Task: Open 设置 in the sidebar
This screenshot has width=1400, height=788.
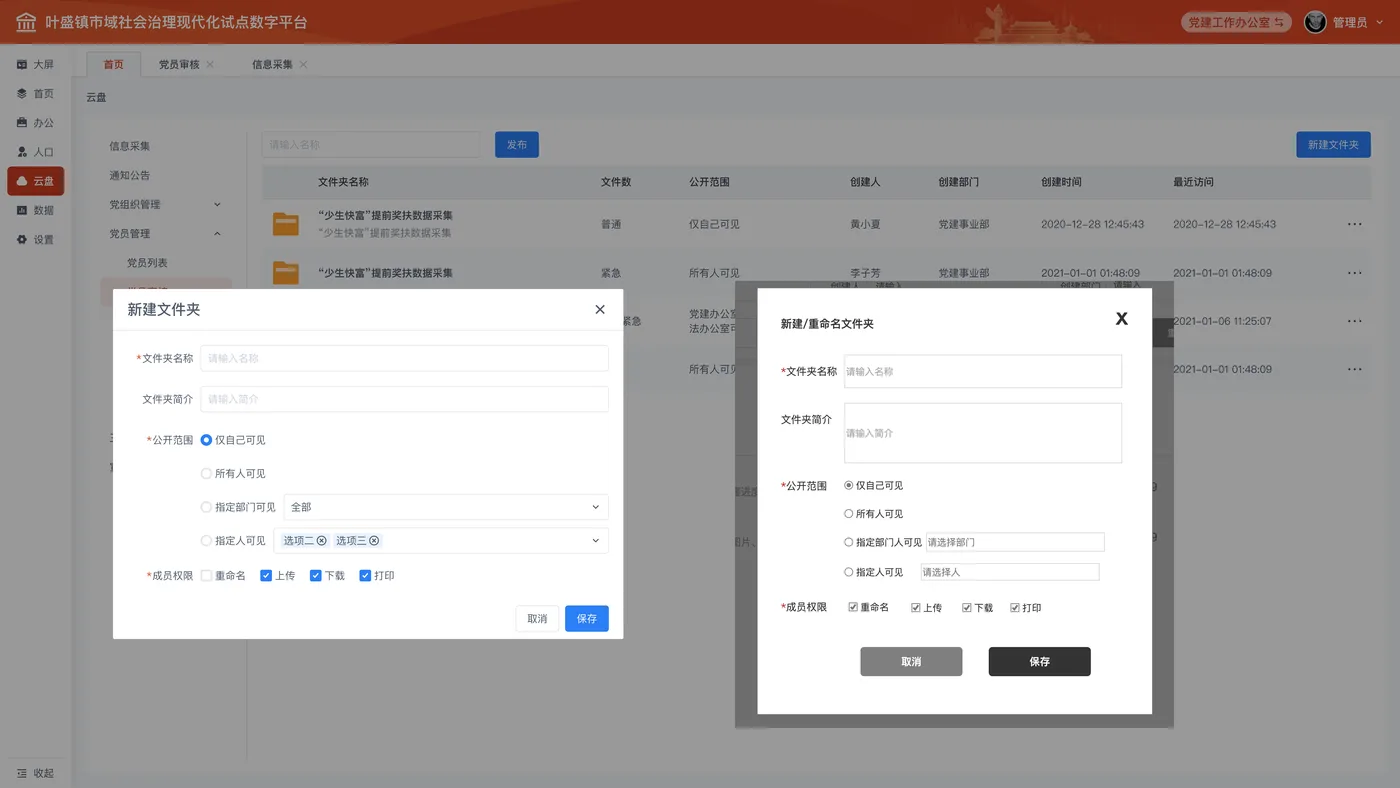Action: (35, 240)
